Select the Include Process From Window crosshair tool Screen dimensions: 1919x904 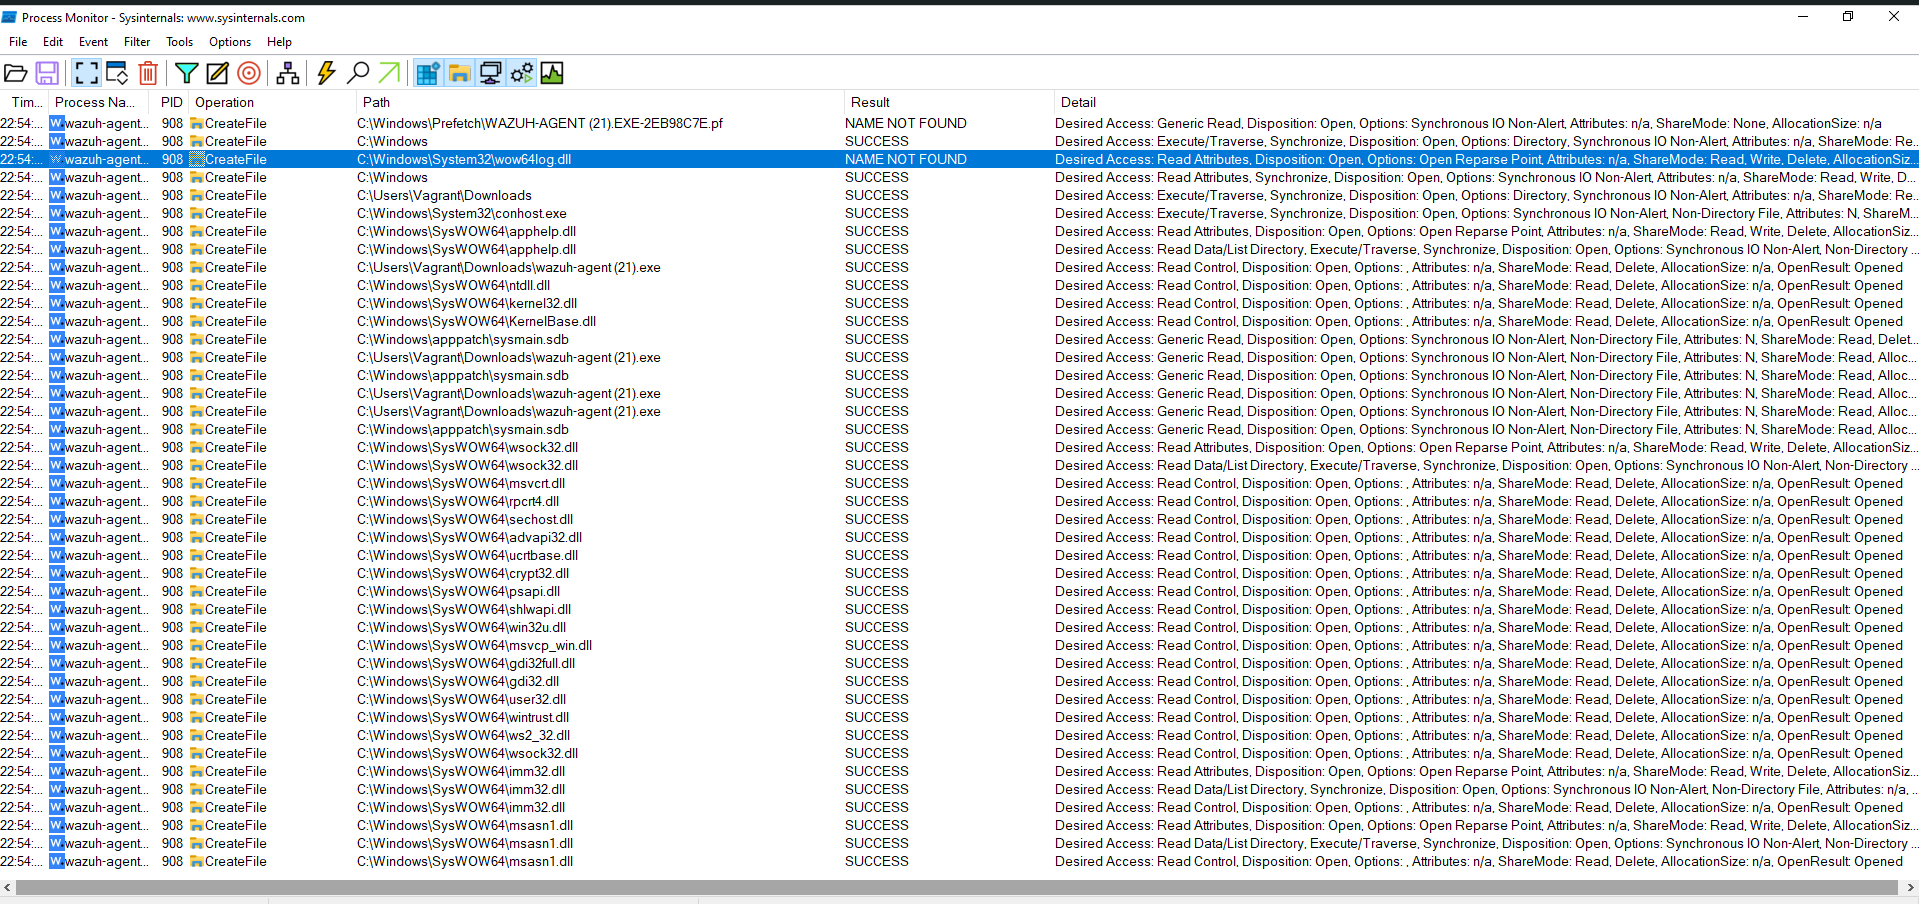click(249, 72)
